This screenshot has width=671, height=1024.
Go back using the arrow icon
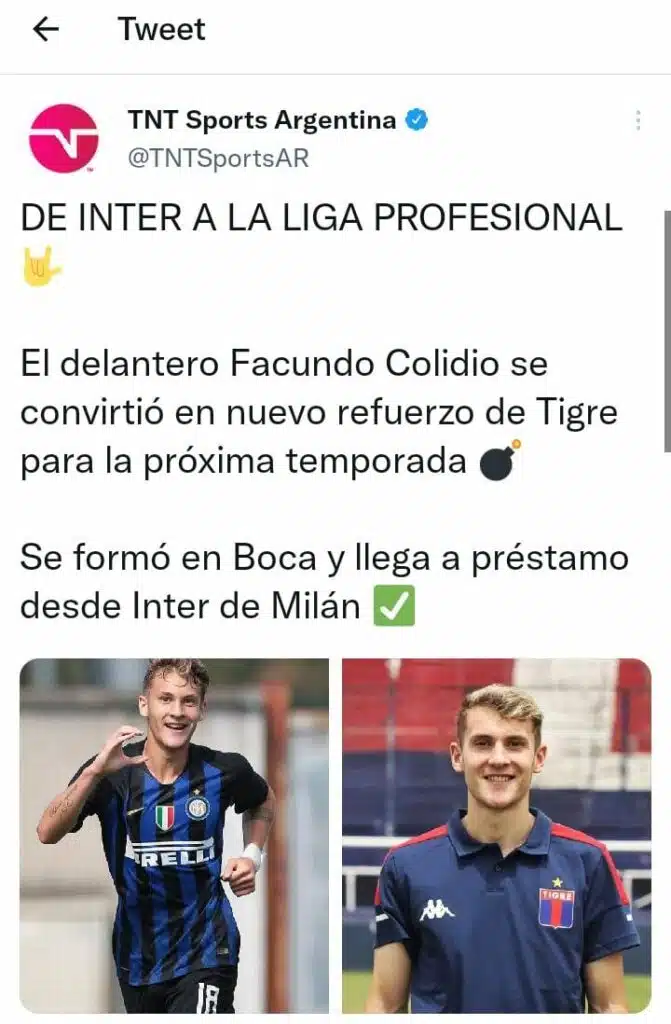point(46,29)
